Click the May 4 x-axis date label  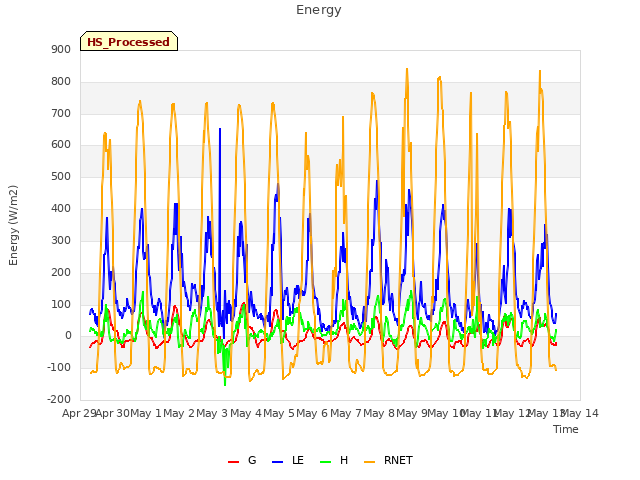coord(246,413)
